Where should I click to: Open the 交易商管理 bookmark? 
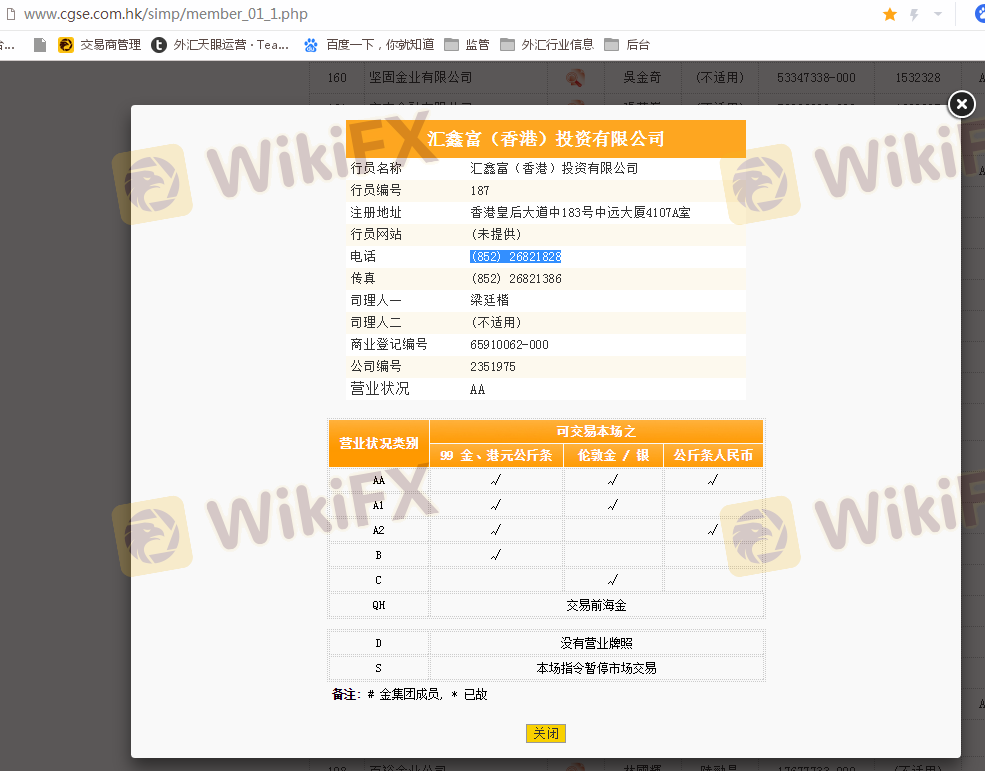coord(99,45)
